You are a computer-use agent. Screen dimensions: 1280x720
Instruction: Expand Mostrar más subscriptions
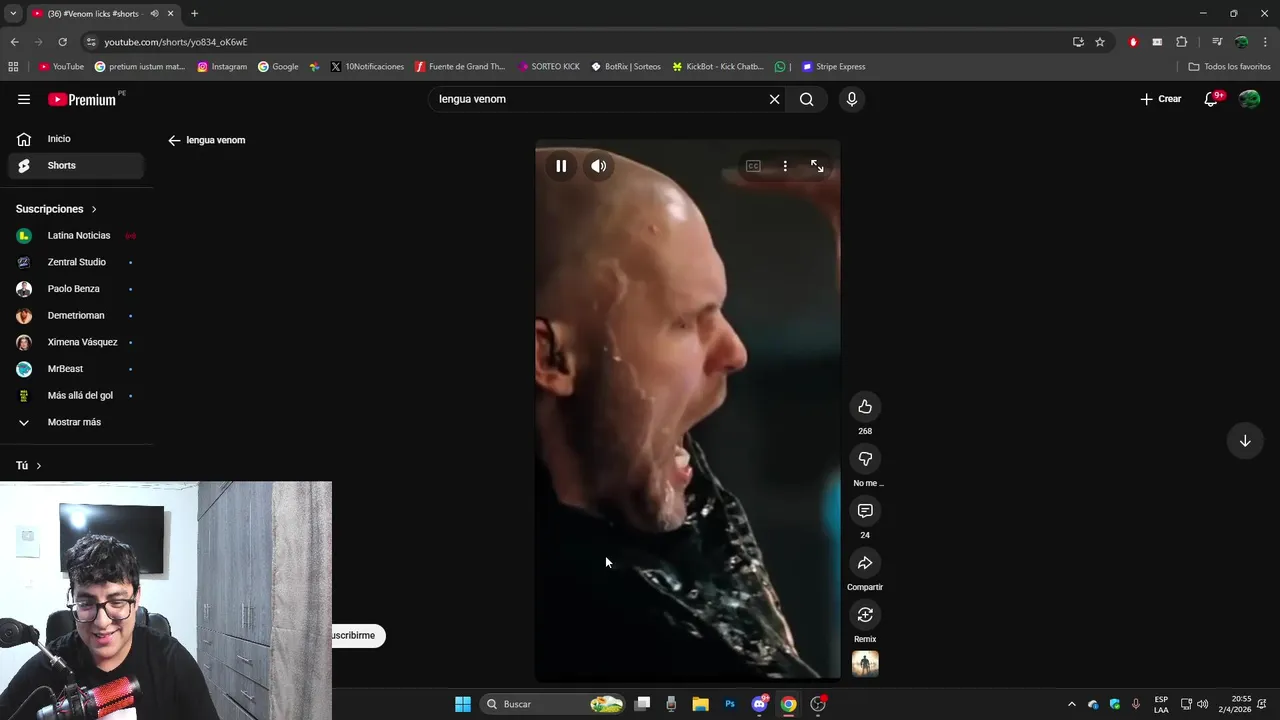[76, 422]
